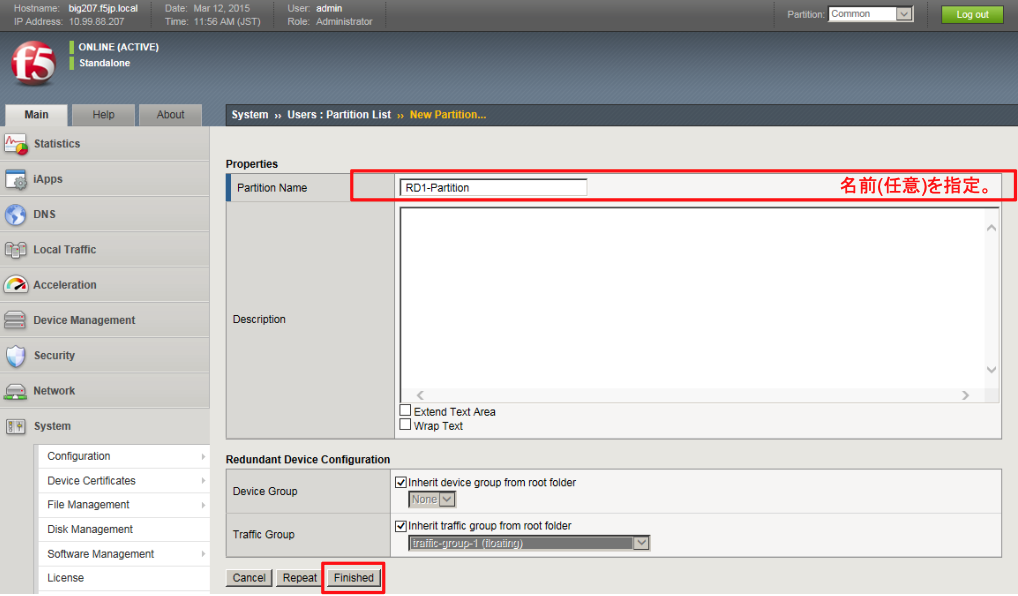Open the Statistics menu item
The height and width of the screenshot is (596, 1018).
(x=105, y=144)
